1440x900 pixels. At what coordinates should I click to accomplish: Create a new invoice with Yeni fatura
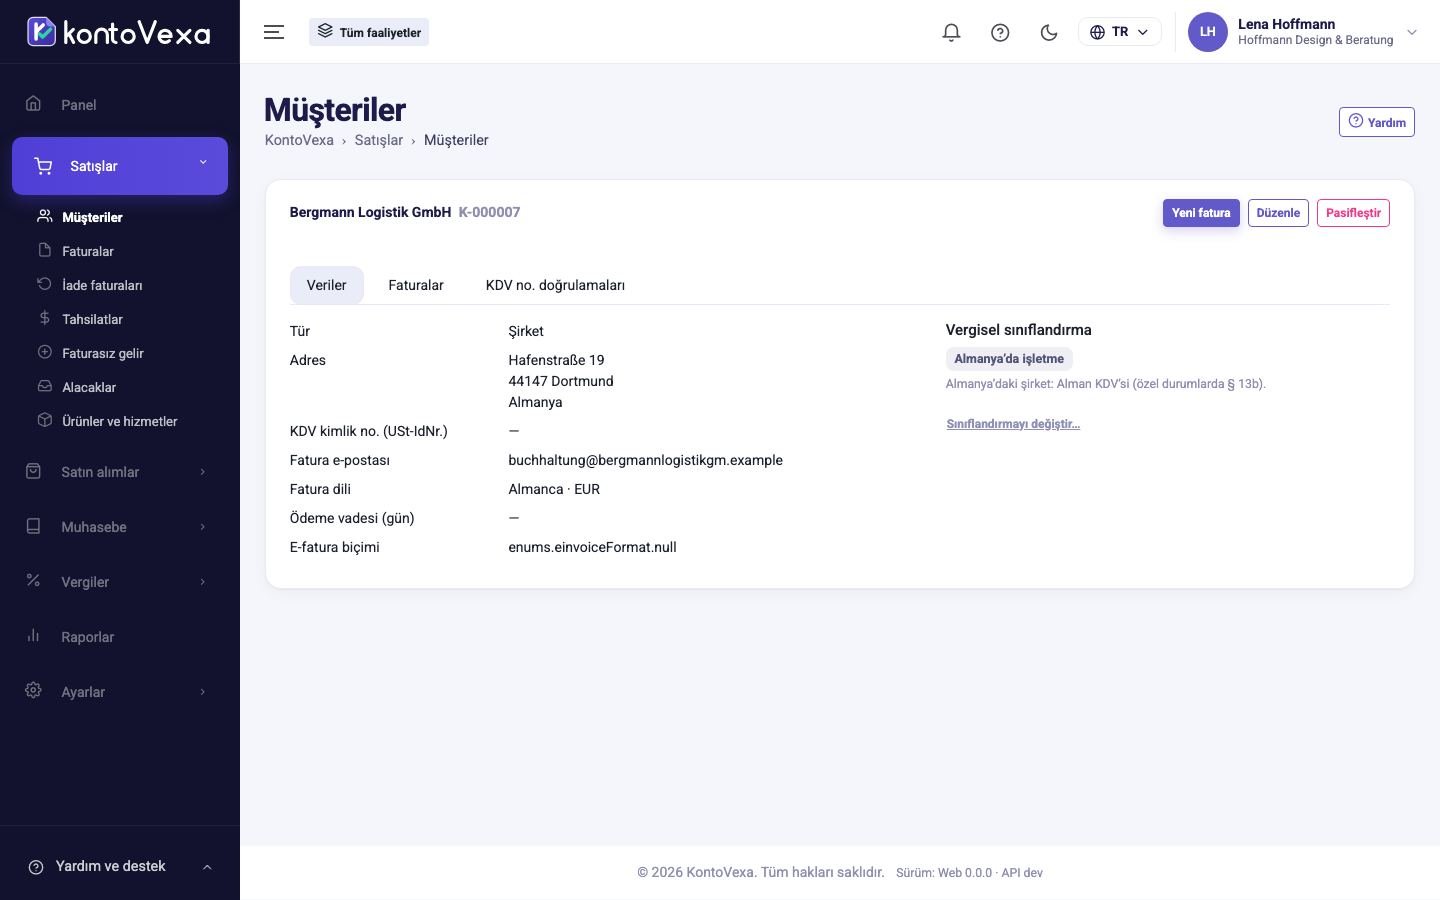1201,213
